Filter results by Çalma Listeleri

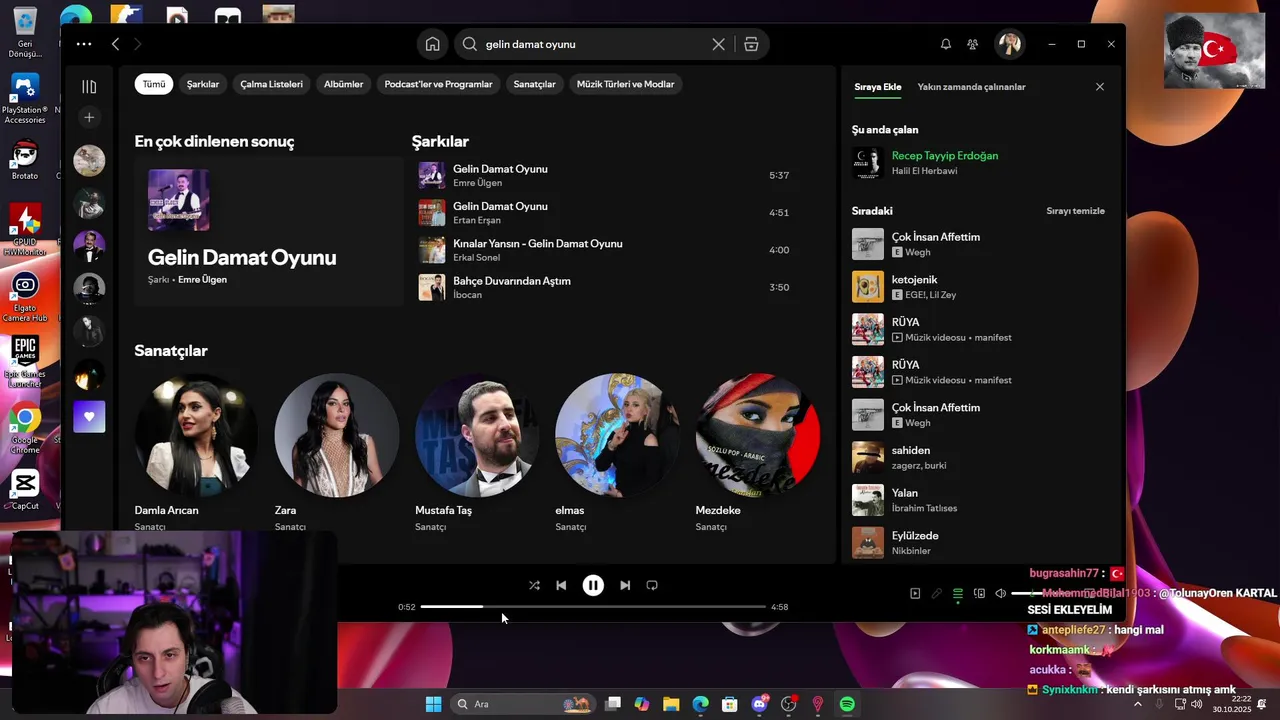point(272,84)
